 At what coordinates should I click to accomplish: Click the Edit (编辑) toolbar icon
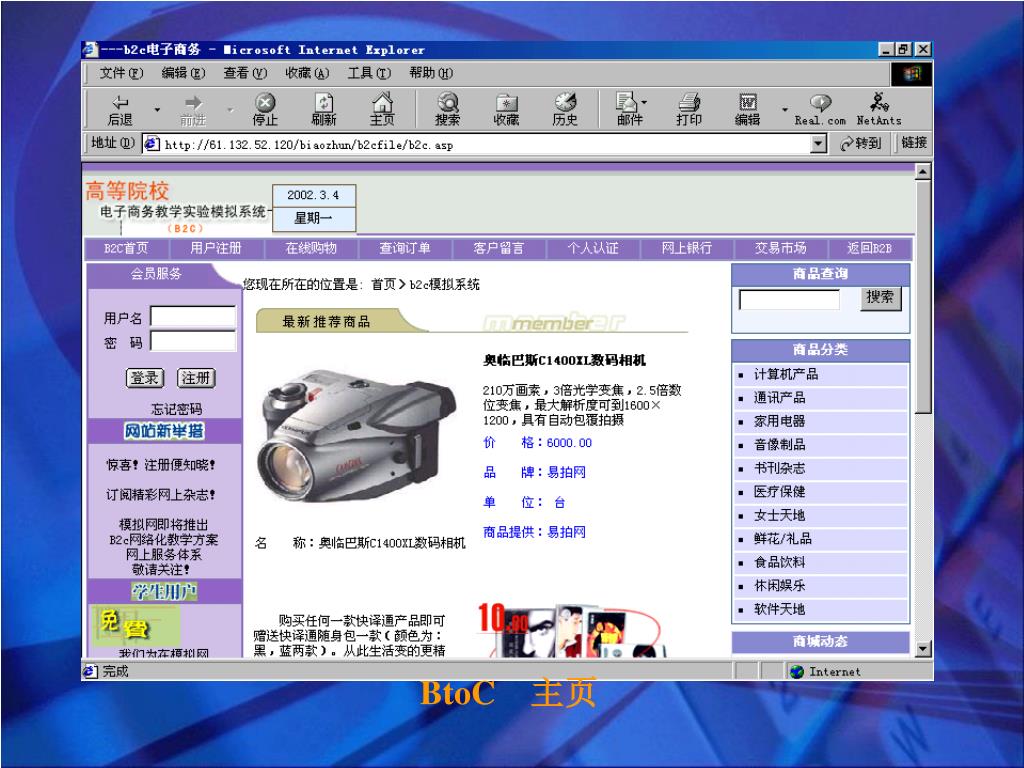(748, 110)
